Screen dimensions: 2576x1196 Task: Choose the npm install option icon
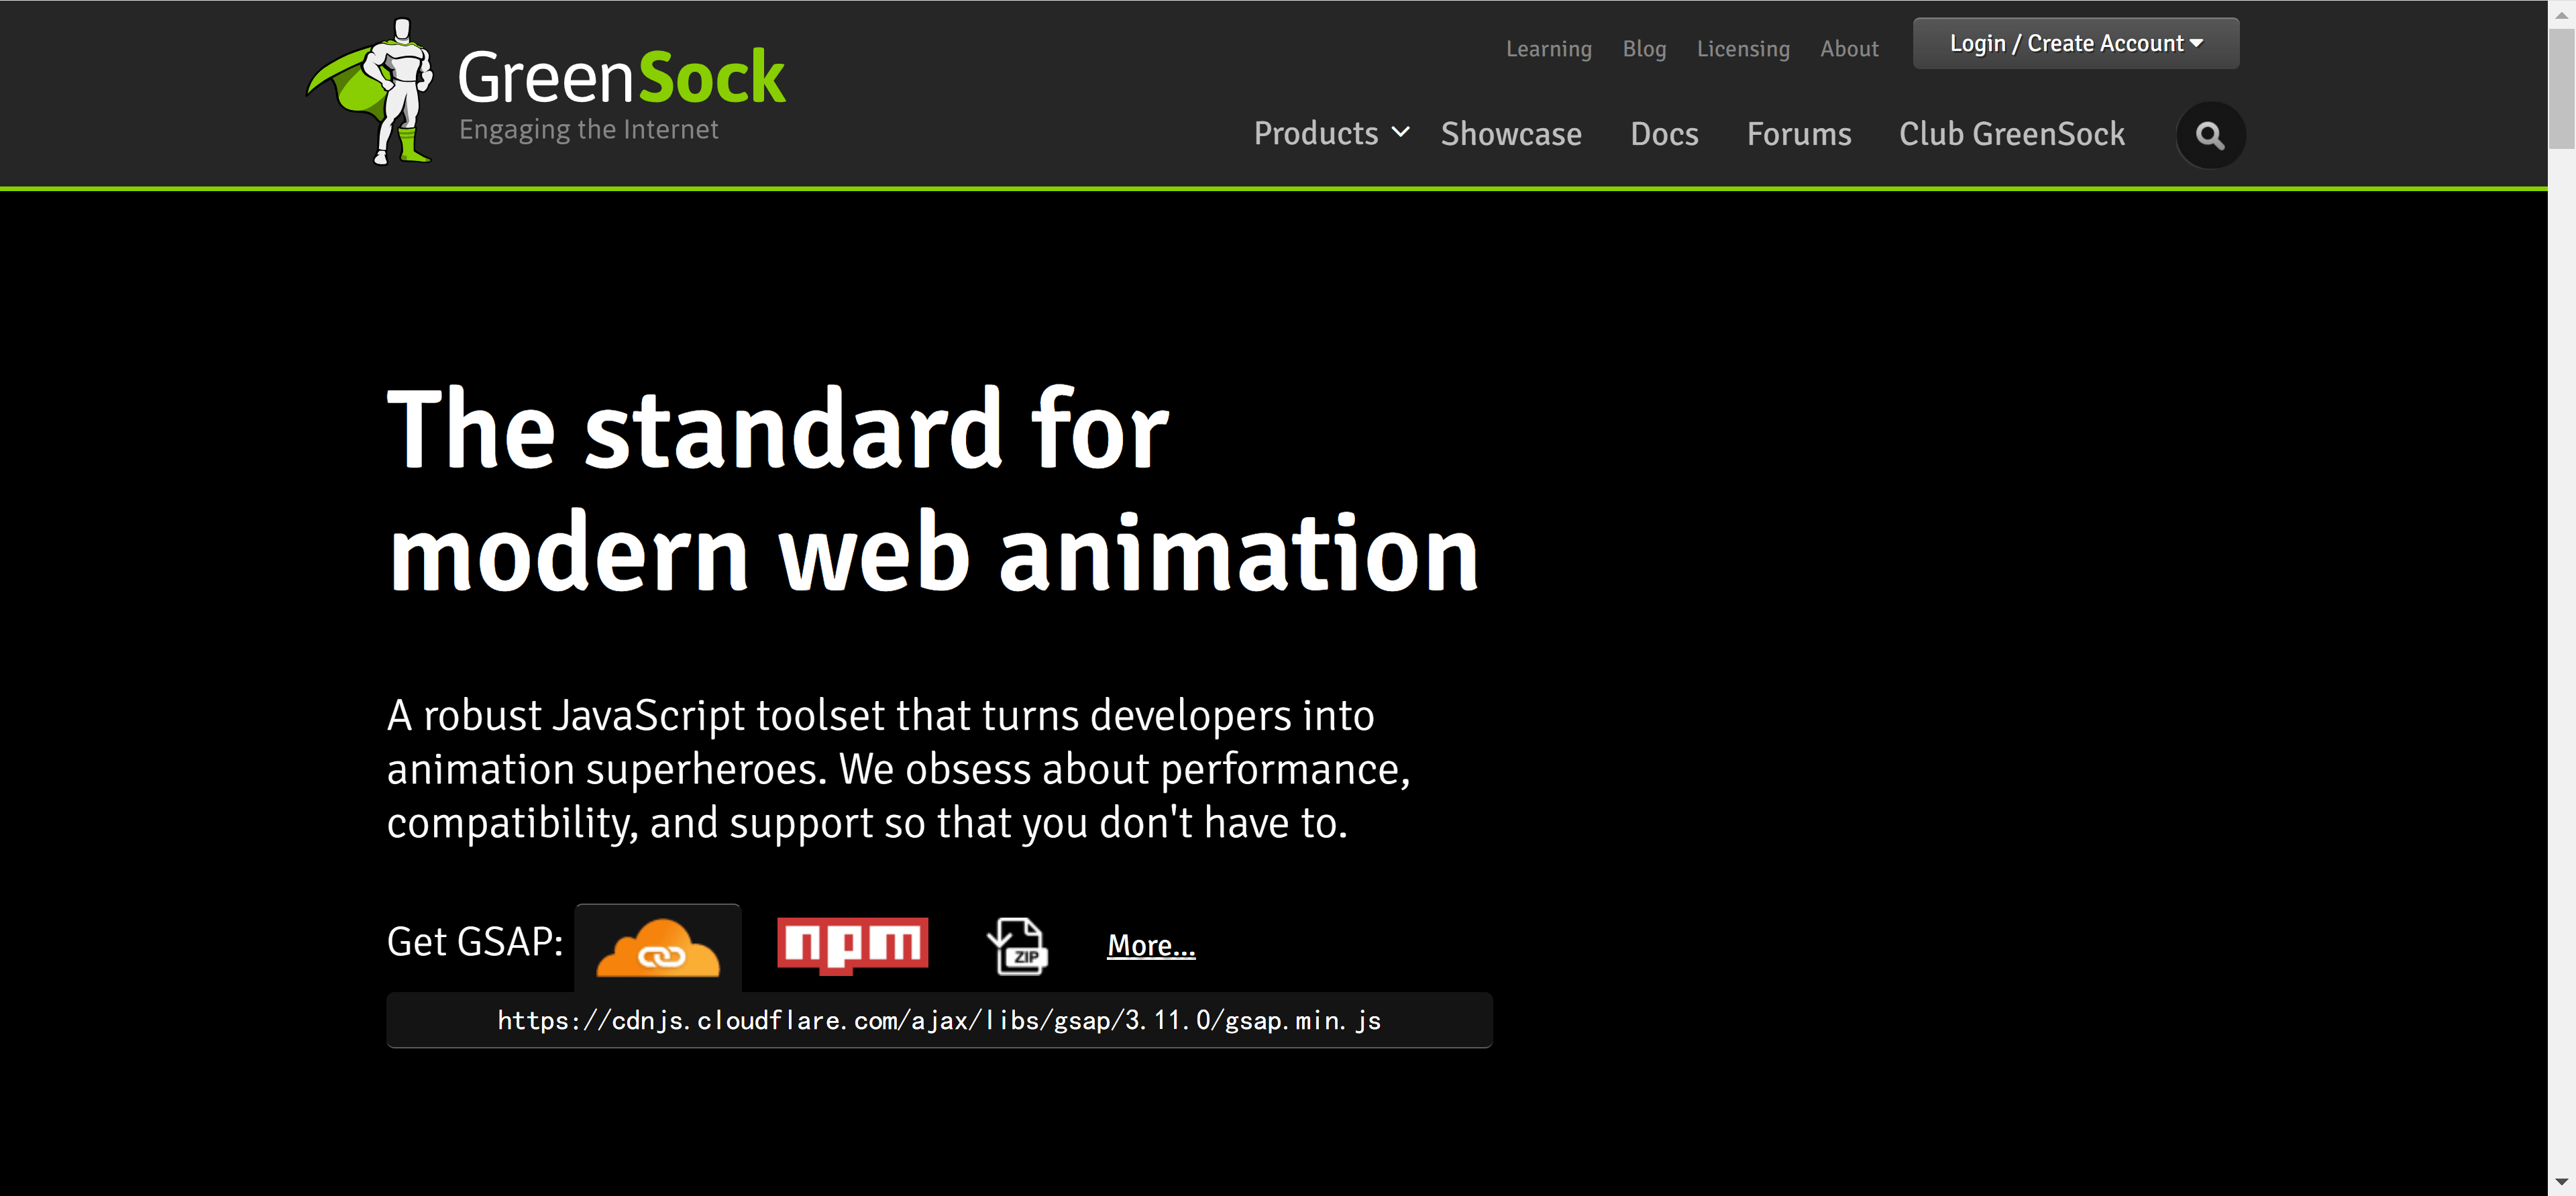pyautogui.click(x=852, y=944)
